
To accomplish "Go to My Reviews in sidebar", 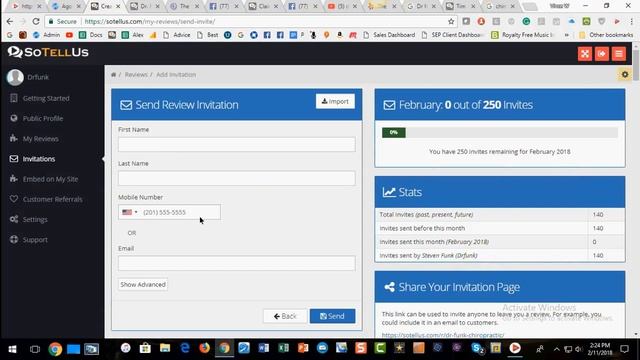I will (x=40, y=139).
